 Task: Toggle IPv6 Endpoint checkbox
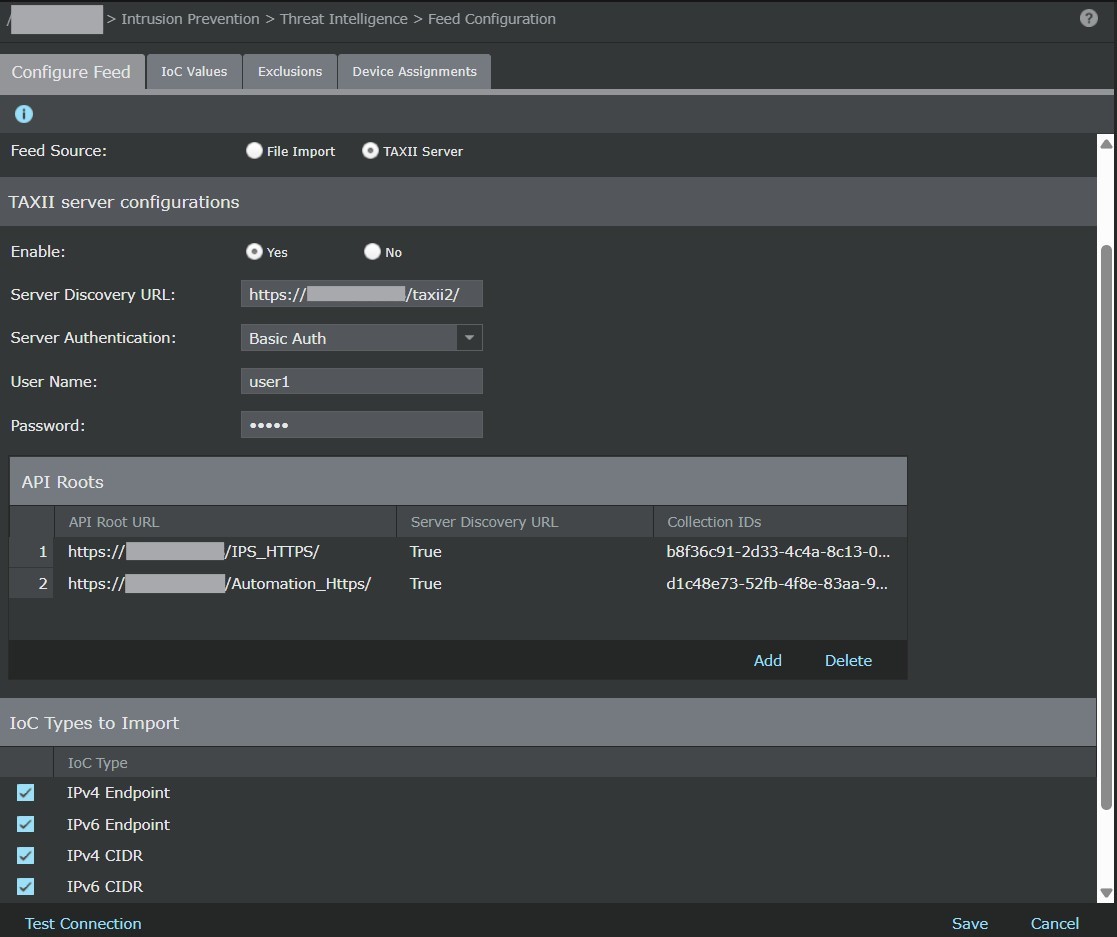point(26,824)
